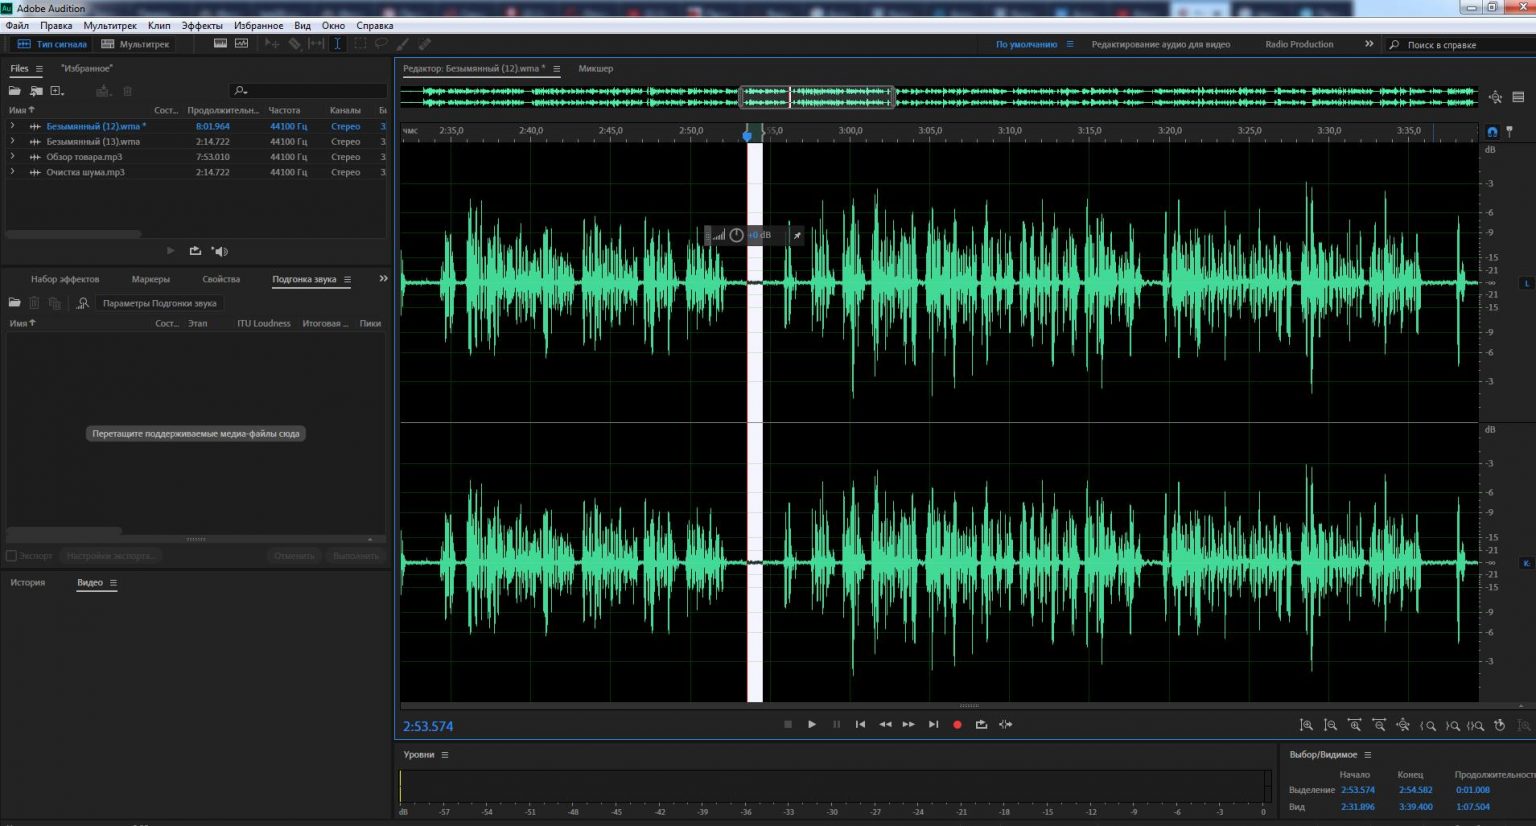Viewport: 1536px width, 826px height.
Task: Toggle loop playback in Files panel preview
Action: [x=195, y=251]
